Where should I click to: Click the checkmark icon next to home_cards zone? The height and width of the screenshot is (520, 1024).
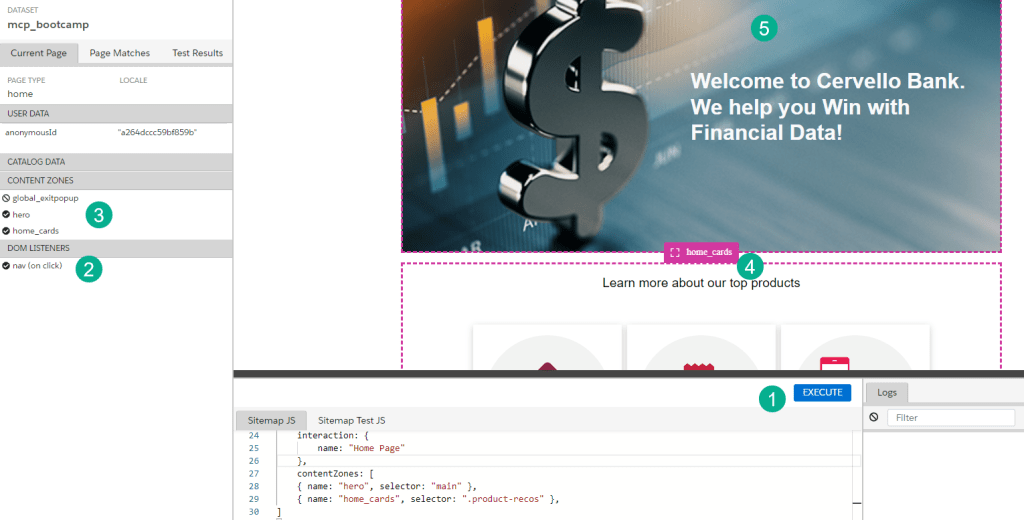[x=6, y=230]
